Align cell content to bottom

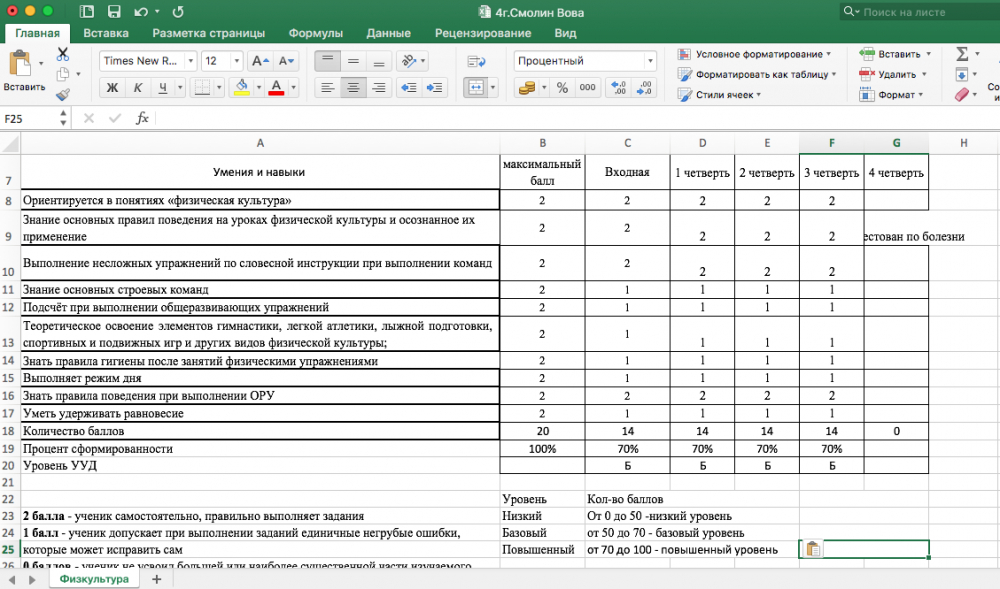(378, 61)
